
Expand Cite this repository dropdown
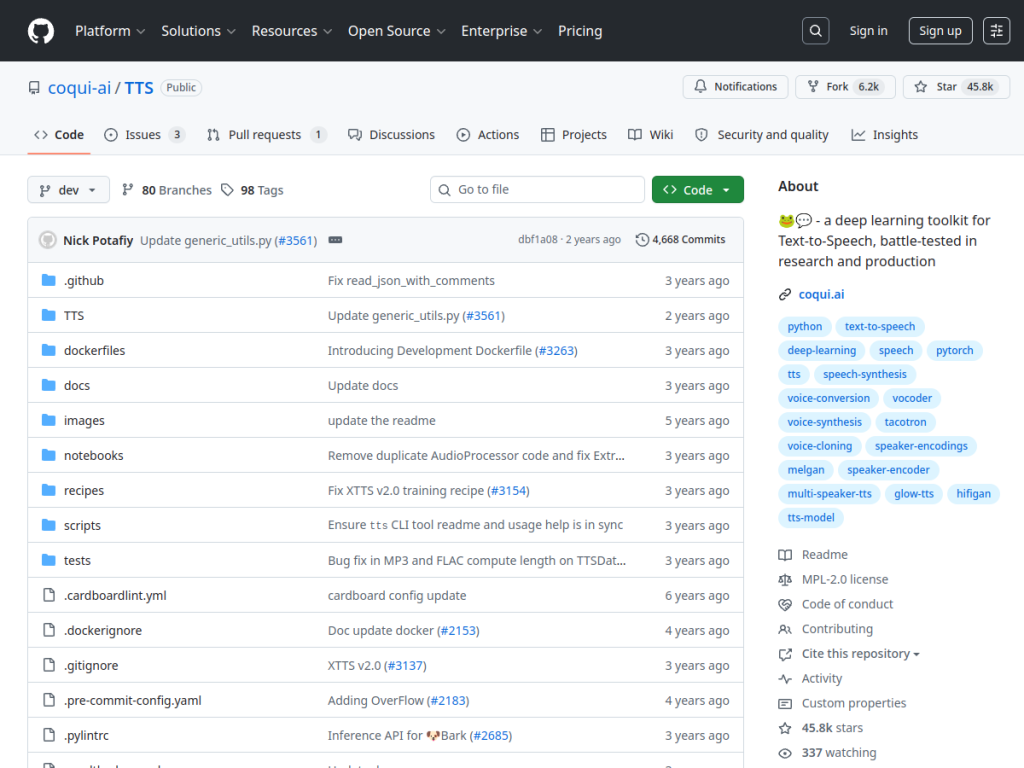point(860,654)
